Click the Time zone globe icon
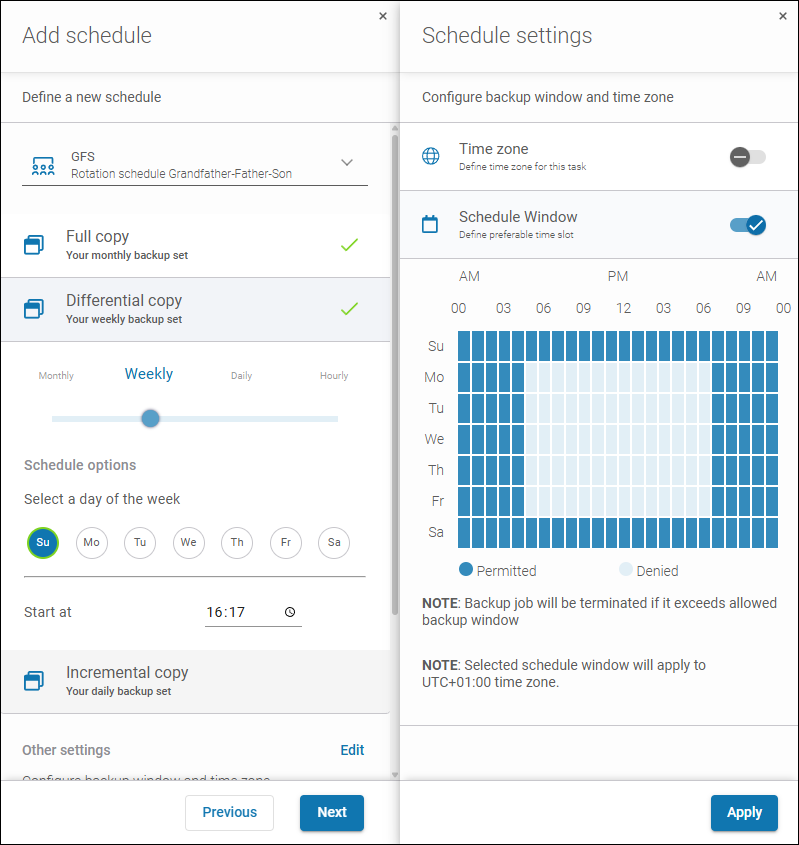This screenshot has width=799, height=845. click(x=430, y=156)
